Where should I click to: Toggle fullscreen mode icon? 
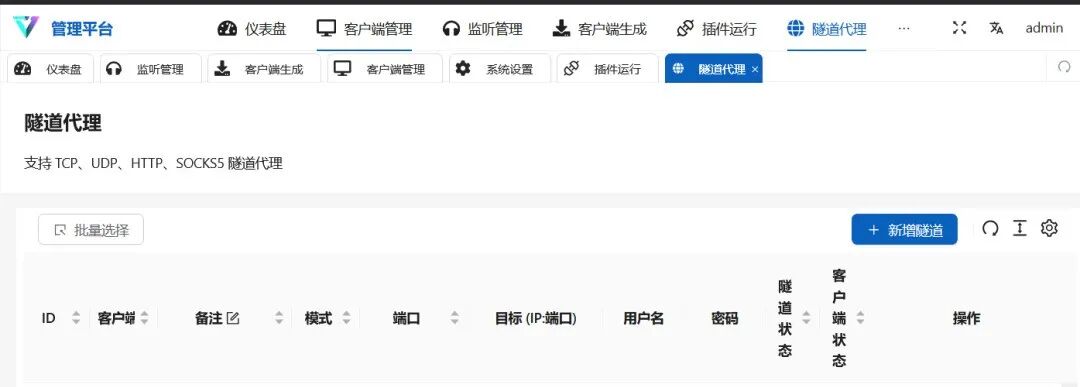[x=959, y=28]
